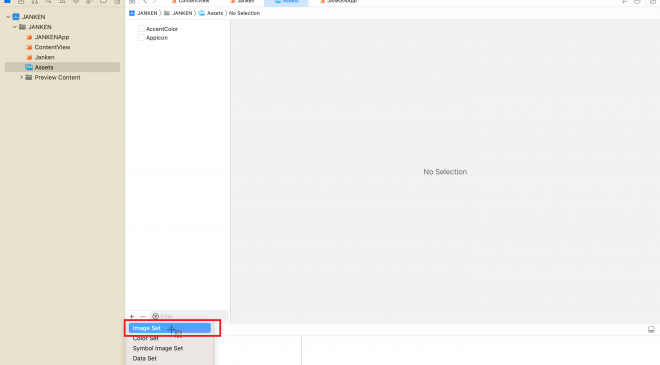
Task: Expand the Preview Content folder
Action: pyautogui.click(x=21, y=77)
